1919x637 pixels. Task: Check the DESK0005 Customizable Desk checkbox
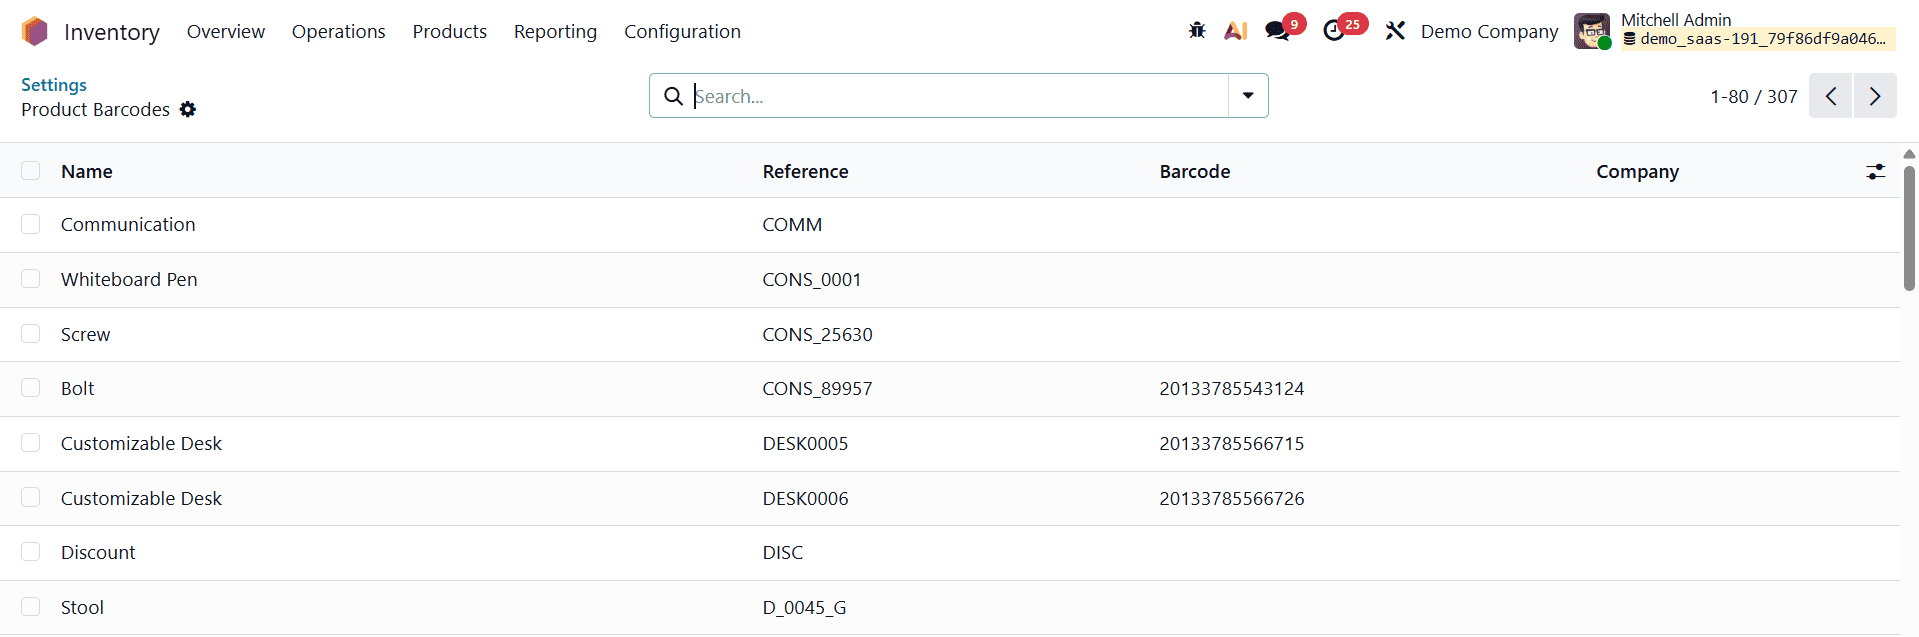[x=31, y=443]
